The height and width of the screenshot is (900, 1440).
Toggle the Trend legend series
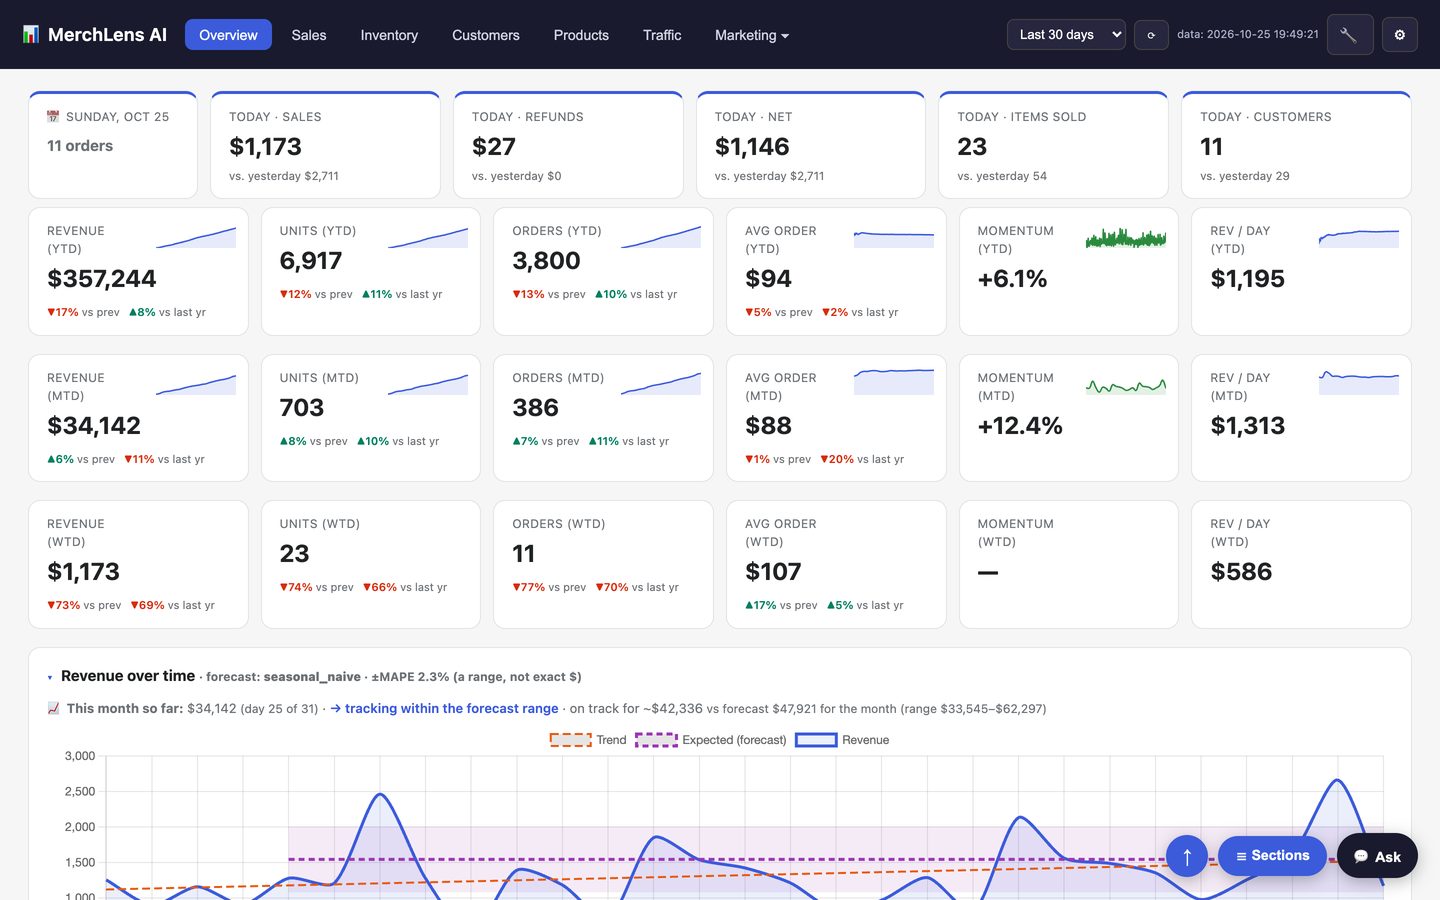pyautogui.click(x=588, y=740)
